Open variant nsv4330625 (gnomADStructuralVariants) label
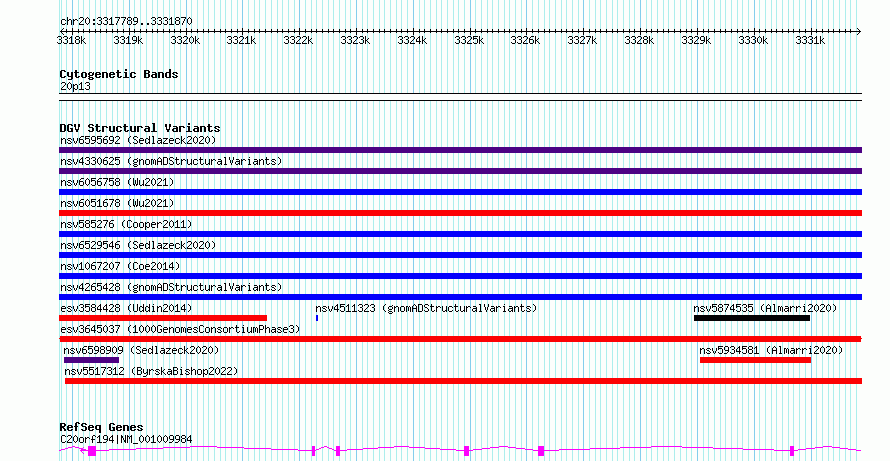This screenshot has height=461, width=890. tap(171, 161)
